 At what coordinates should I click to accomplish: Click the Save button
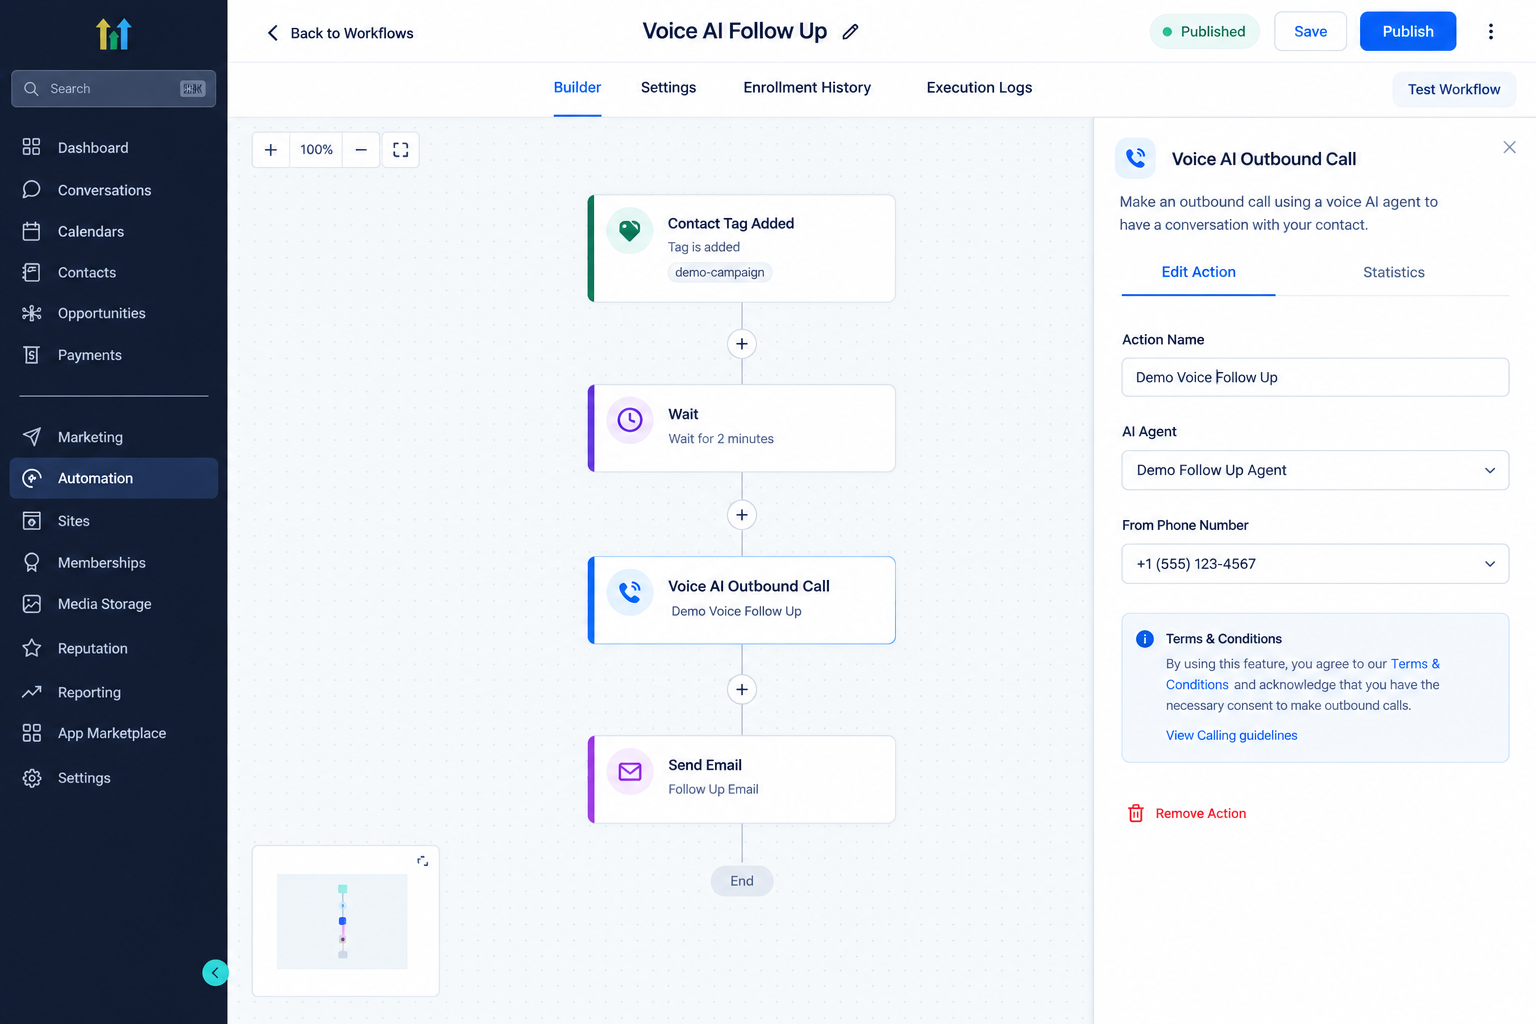click(x=1310, y=32)
